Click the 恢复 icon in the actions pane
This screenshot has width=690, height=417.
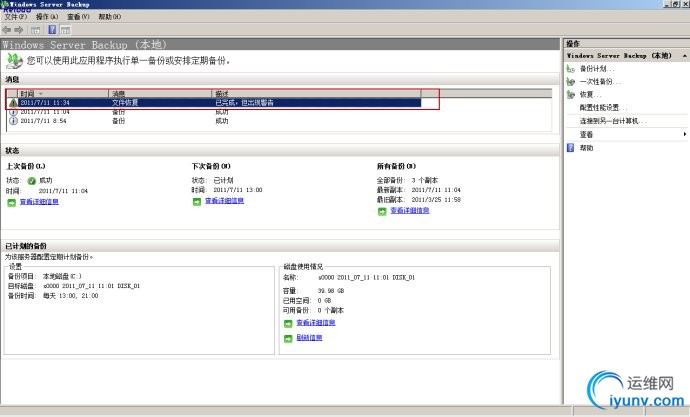[571, 95]
